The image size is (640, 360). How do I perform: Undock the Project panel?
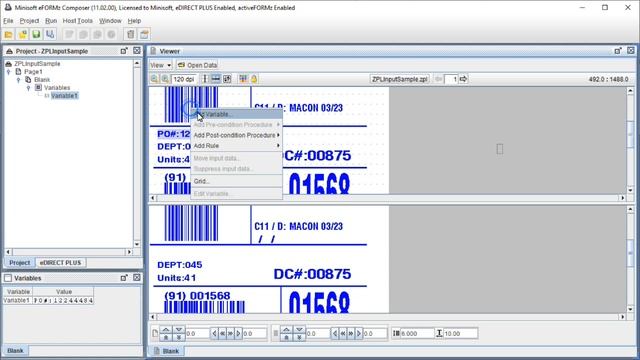(x=124, y=51)
